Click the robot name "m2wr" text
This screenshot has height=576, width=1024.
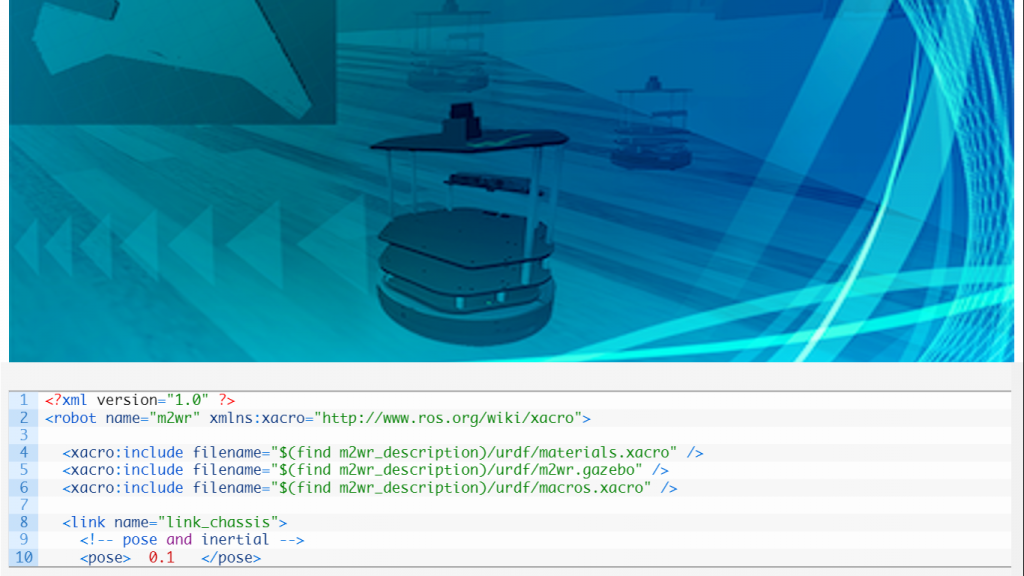pos(174,417)
